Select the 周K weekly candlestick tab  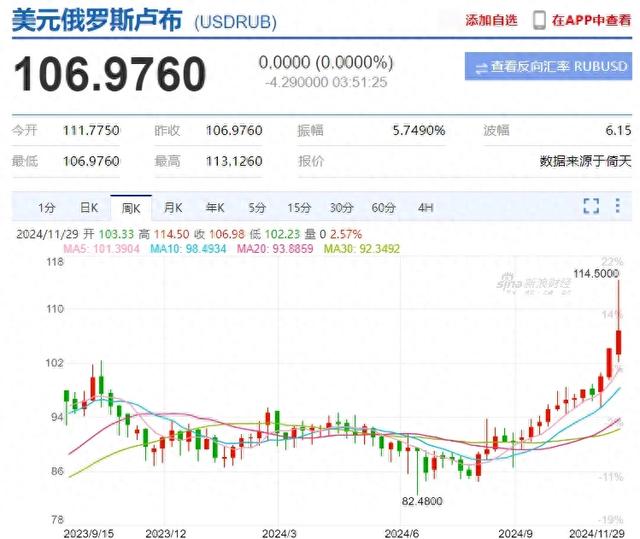(131, 208)
